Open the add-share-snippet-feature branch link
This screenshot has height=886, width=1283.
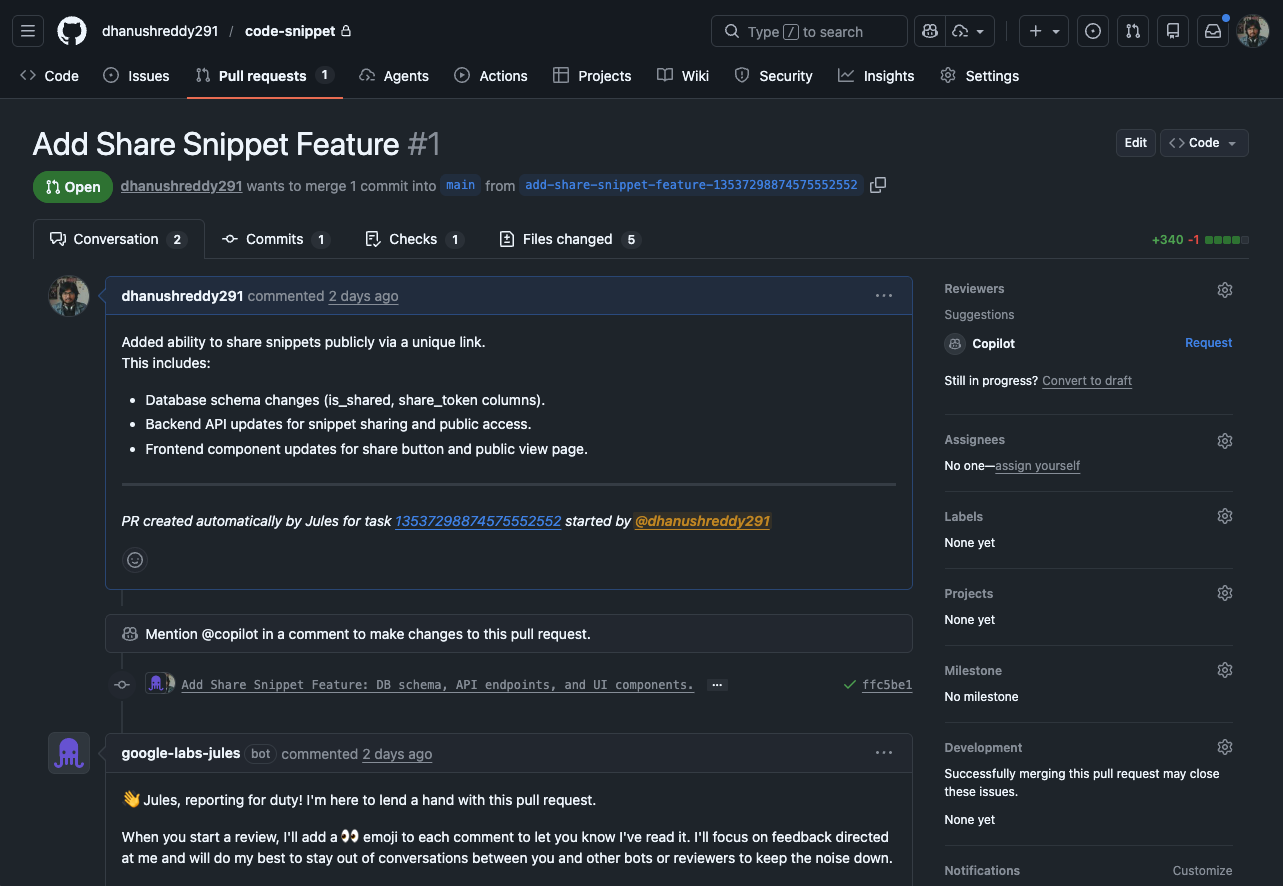click(691, 185)
